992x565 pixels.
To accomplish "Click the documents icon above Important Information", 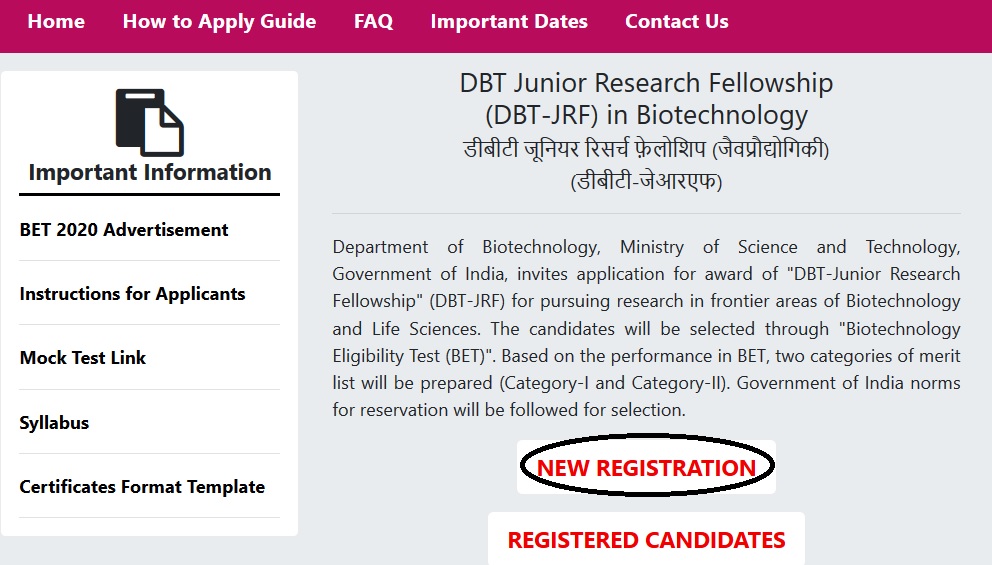I will click(x=150, y=123).
